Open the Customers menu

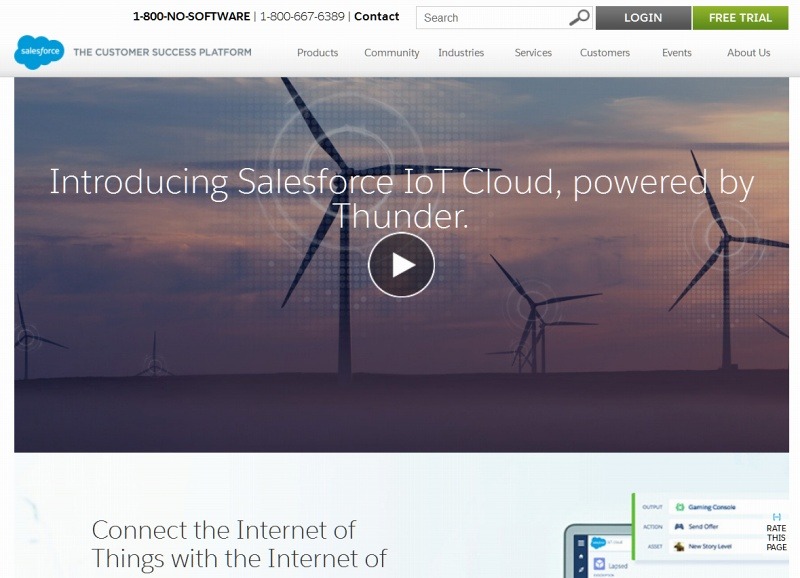[605, 53]
